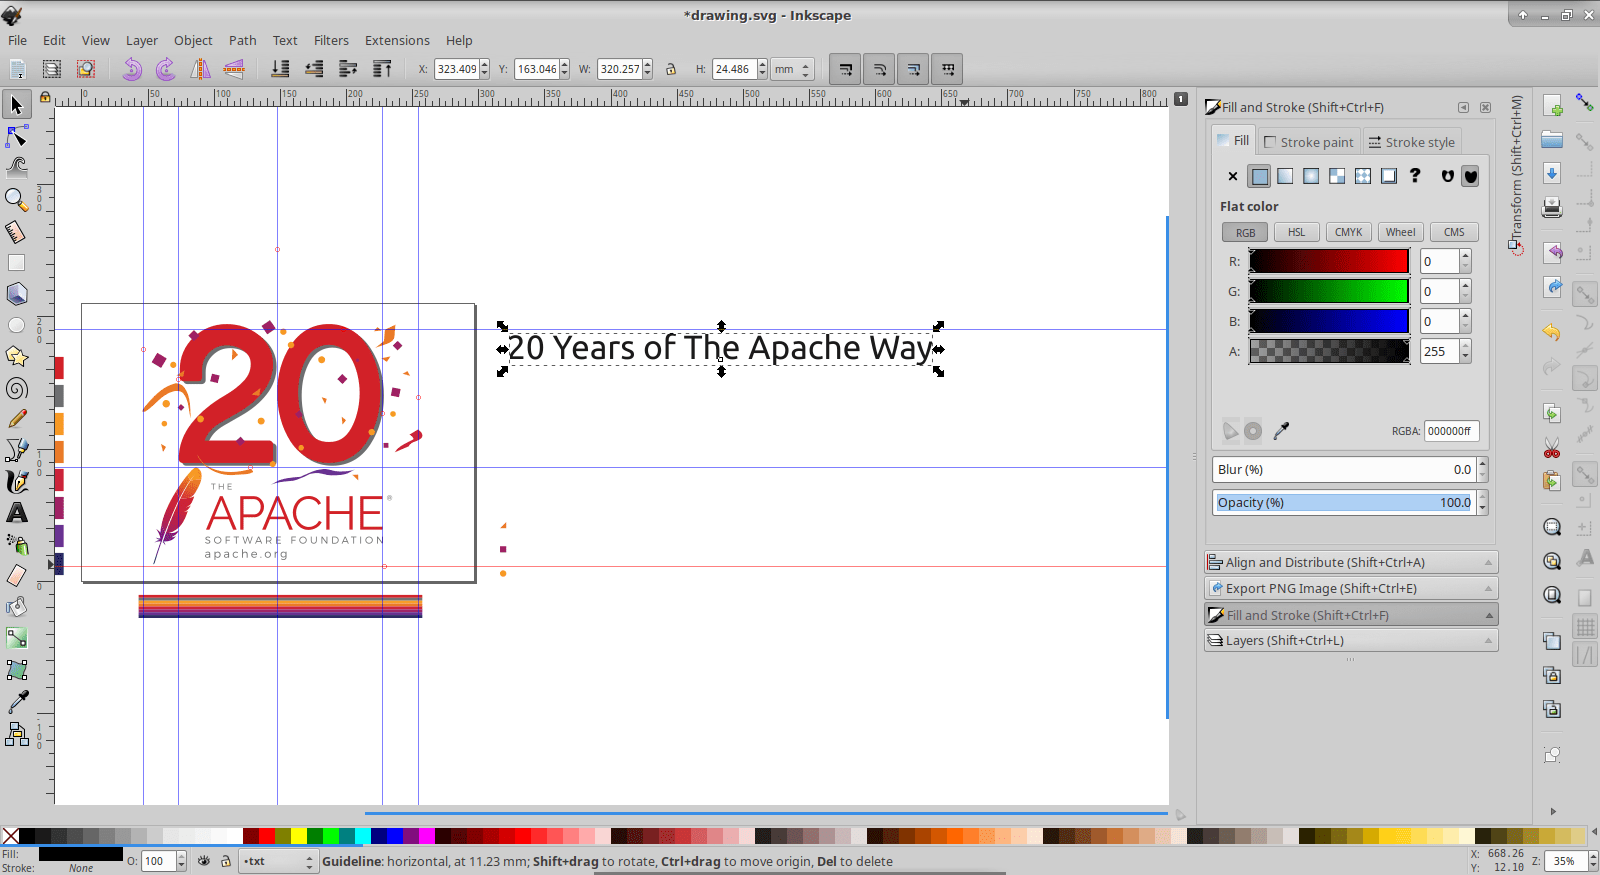Switch to the Stroke paint tab

click(1308, 142)
